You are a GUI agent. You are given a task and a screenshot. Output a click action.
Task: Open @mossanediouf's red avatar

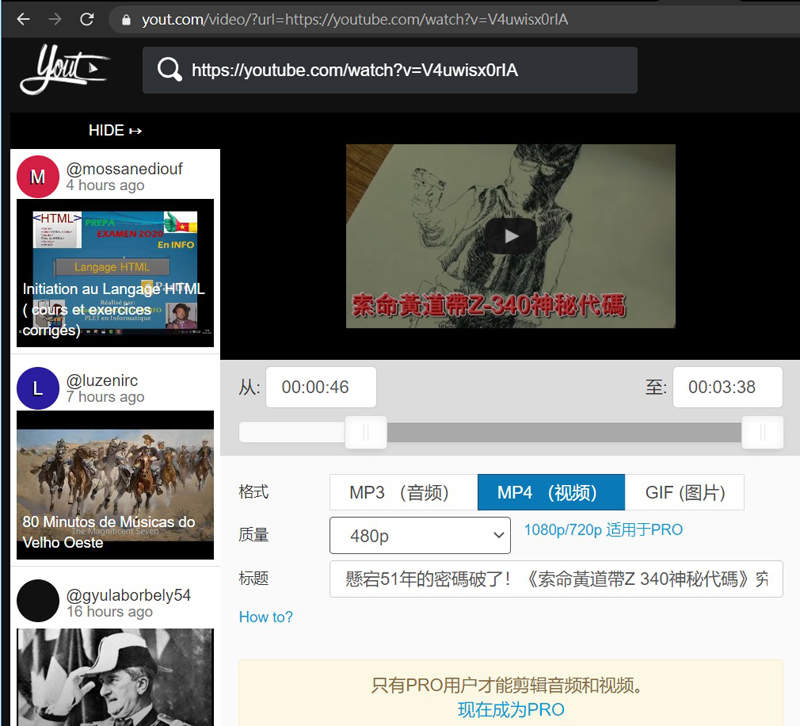coord(38,177)
